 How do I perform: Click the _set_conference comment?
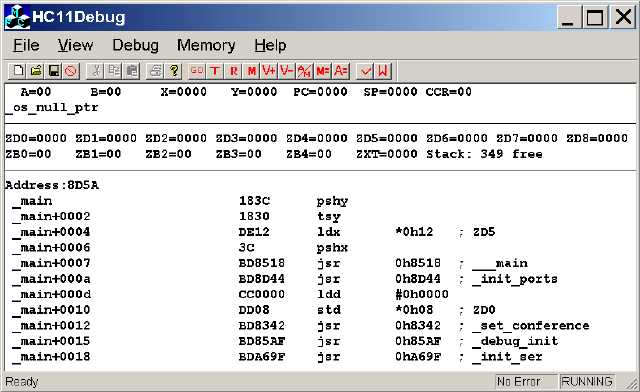pyautogui.click(x=531, y=325)
